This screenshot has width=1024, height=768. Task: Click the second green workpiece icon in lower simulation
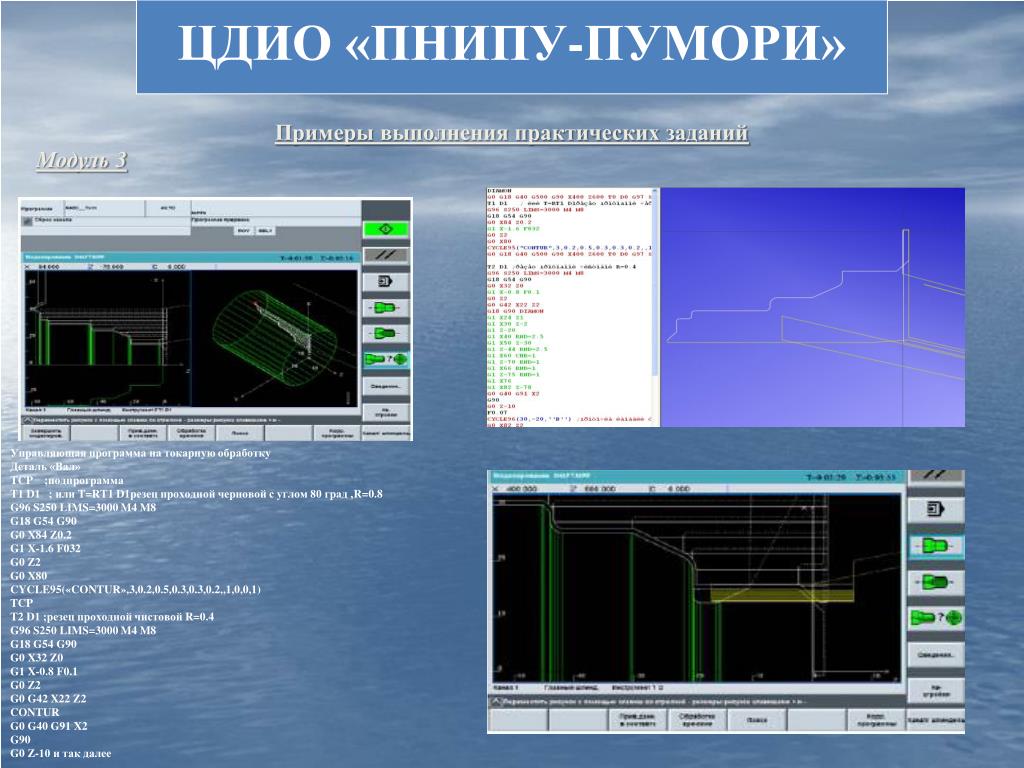click(936, 582)
